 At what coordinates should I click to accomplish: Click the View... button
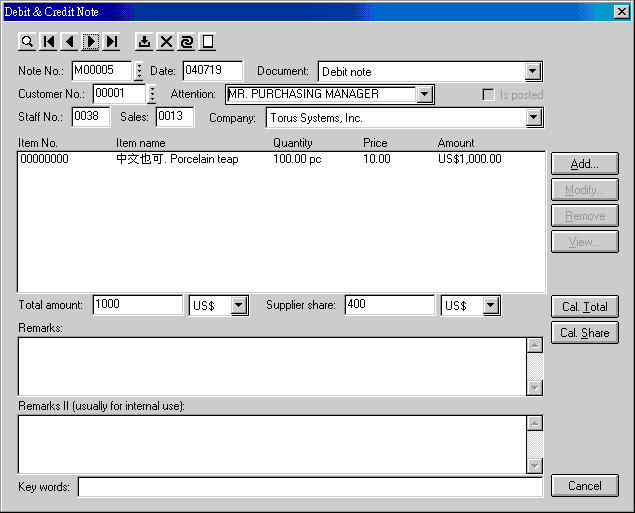click(x=584, y=242)
